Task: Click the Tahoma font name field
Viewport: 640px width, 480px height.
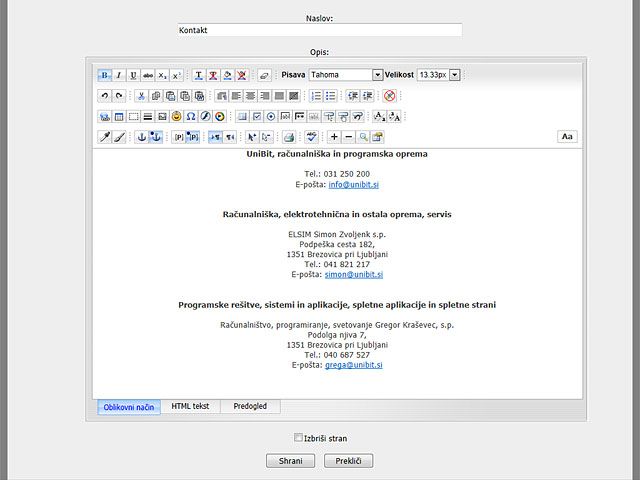Action: tap(340, 75)
